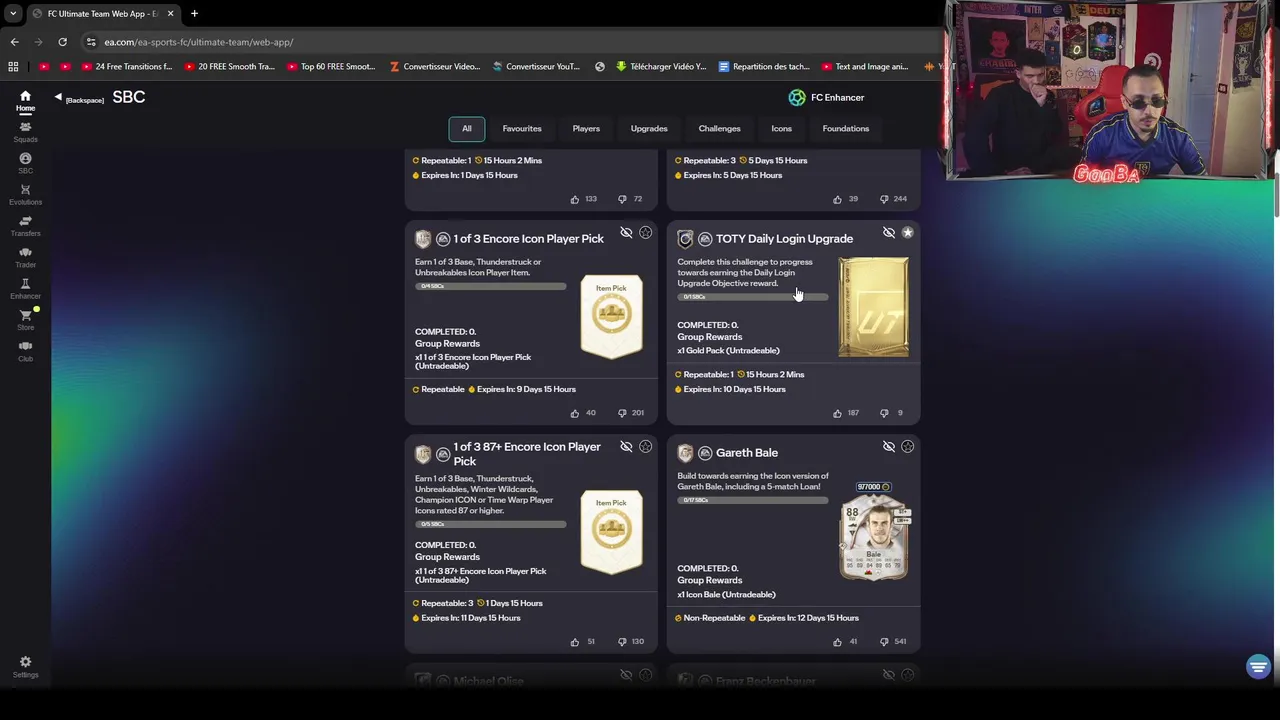The image size is (1280, 720).
Task: Open TOTY Daily Login Upgrade title
Action: tap(784, 239)
